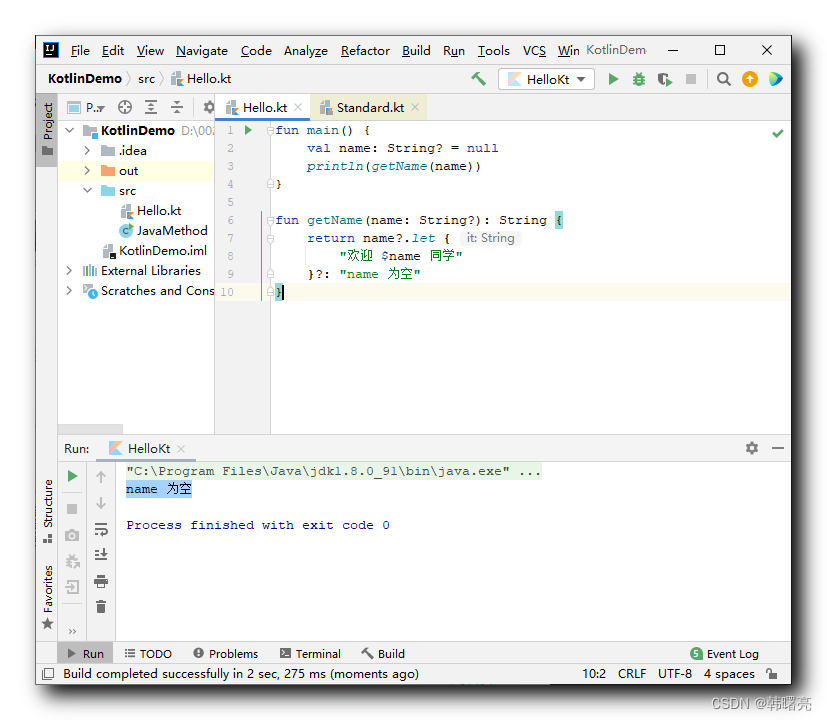The height and width of the screenshot is (720, 827).
Task: Rerun HelloKt in the Run panel
Action: (73, 476)
